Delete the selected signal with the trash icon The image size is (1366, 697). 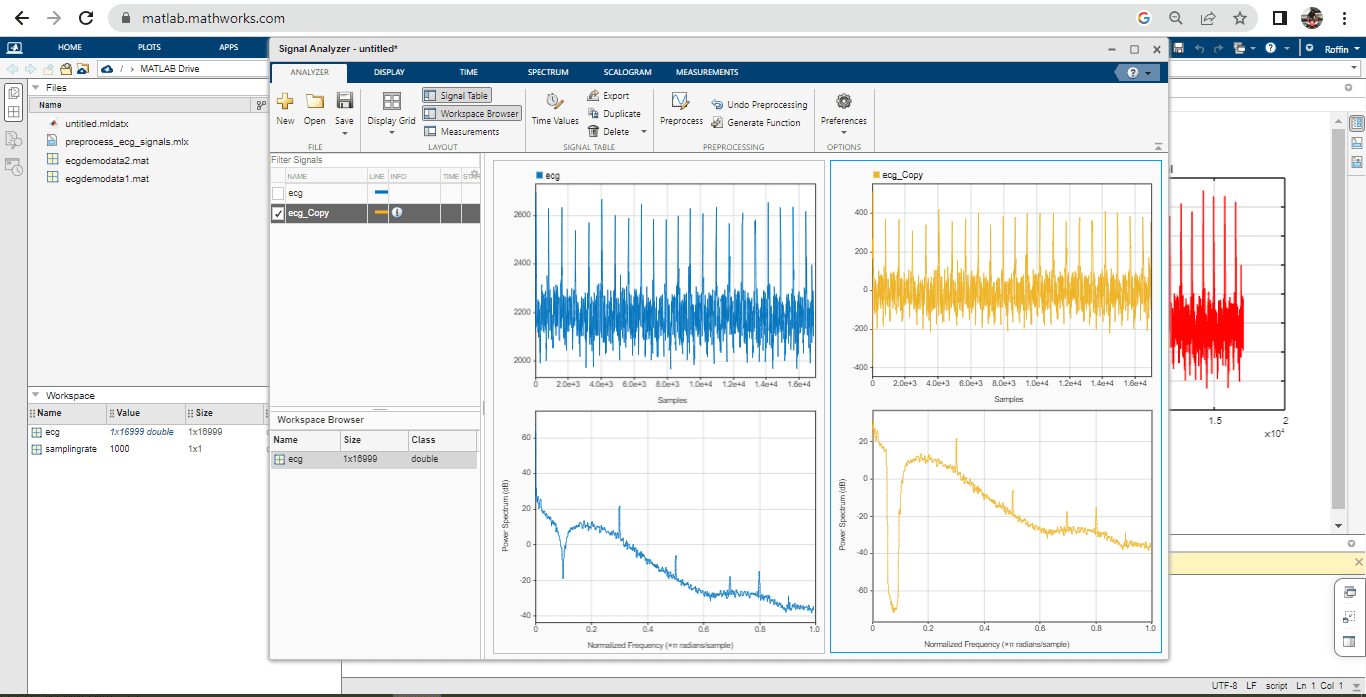(593, 131)
